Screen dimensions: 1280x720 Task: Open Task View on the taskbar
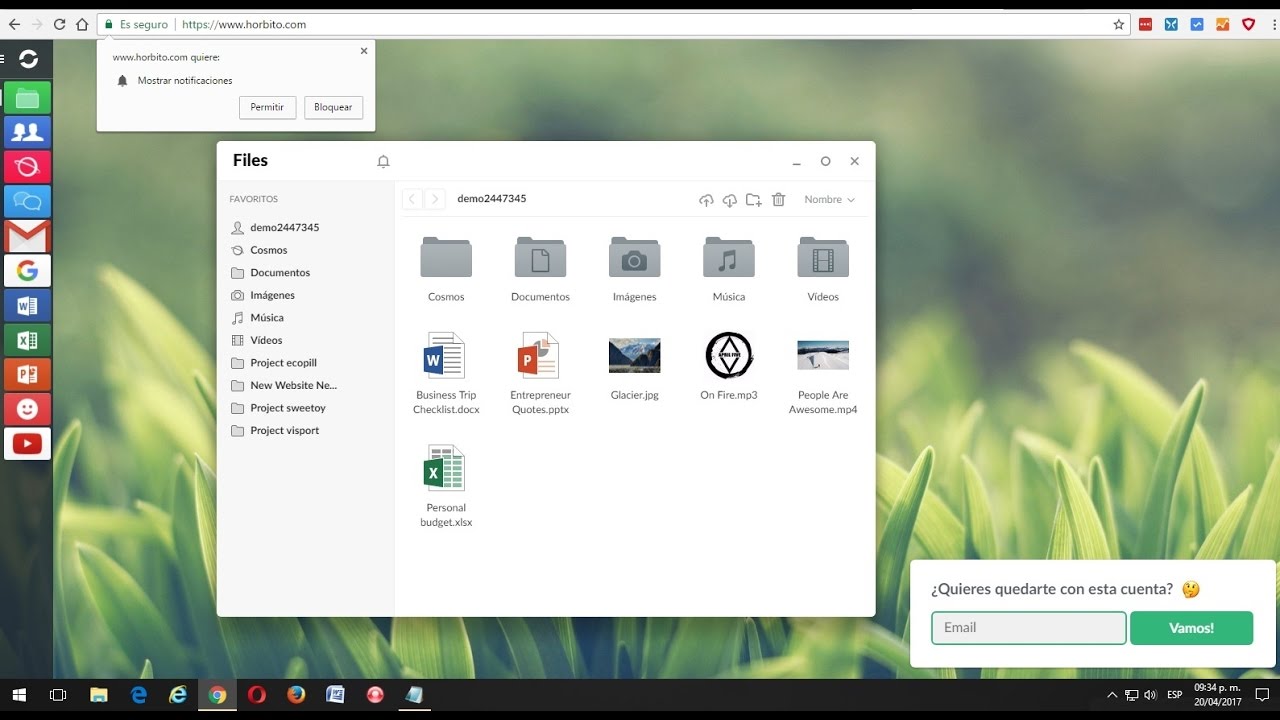(58, 694)
